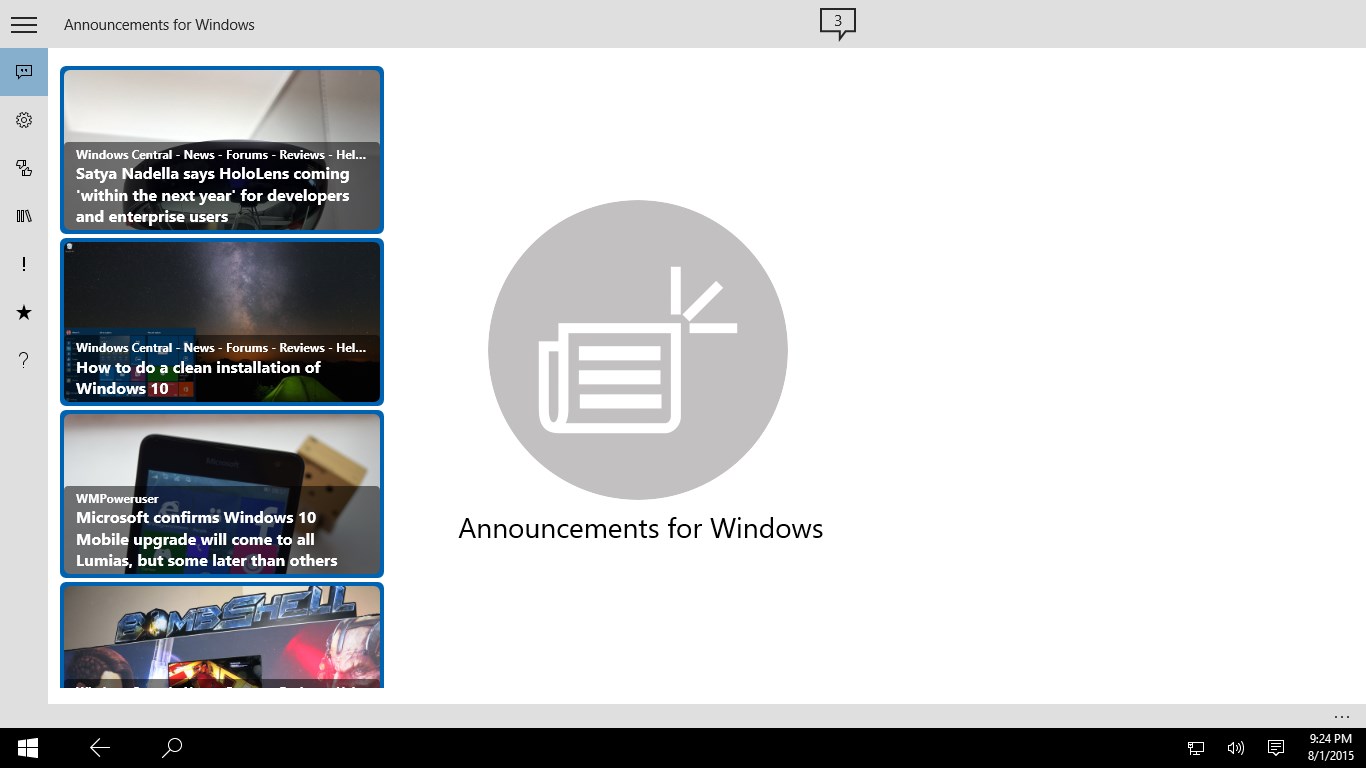Open clean installation of Windows 10 article
Viewport: 1366px width, 768px height.
pyautogui.click(x=222, y=322)
